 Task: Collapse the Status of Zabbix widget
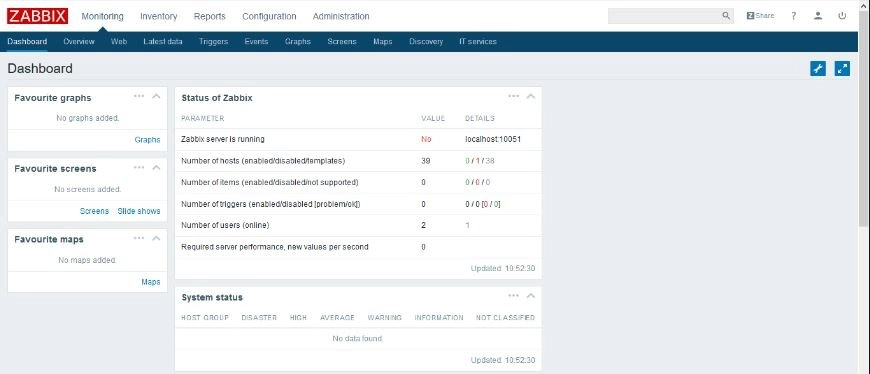(x=530, y=97)
